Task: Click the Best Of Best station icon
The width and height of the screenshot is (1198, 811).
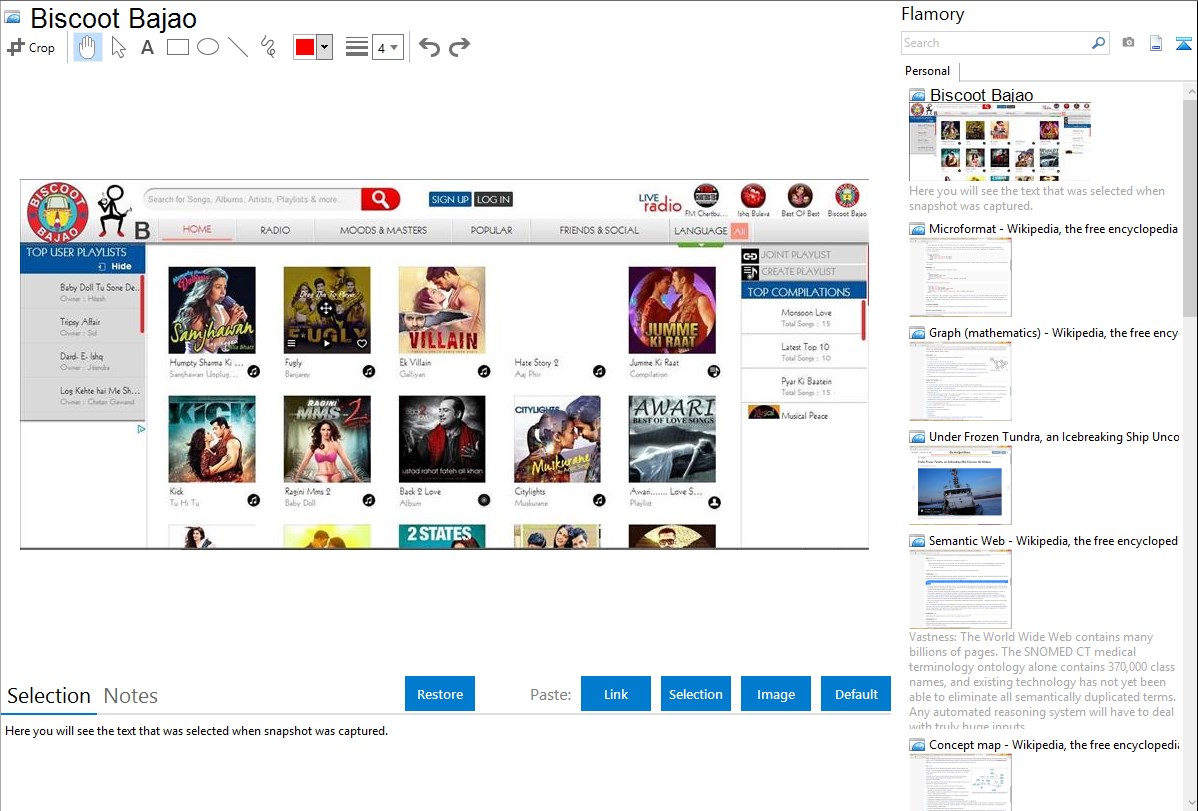Action: click(800, 196)
